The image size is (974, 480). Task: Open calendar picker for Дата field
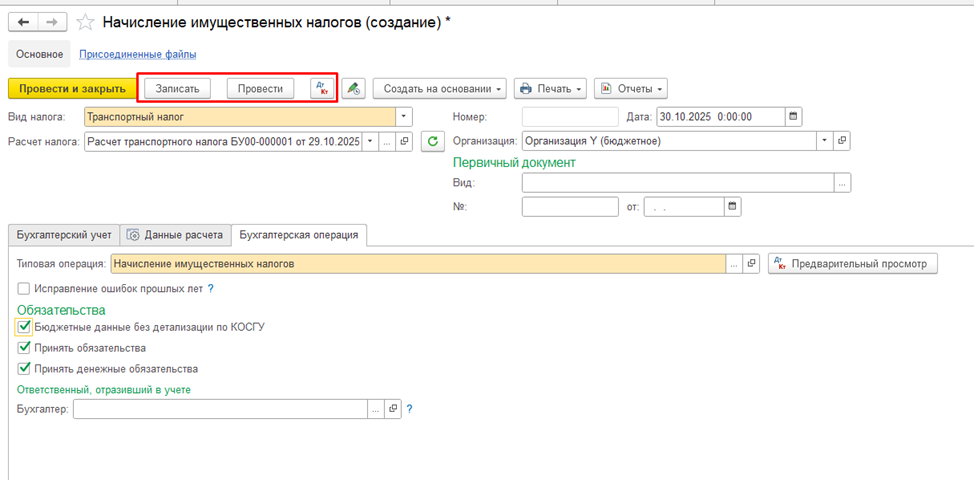pos(793,116)
